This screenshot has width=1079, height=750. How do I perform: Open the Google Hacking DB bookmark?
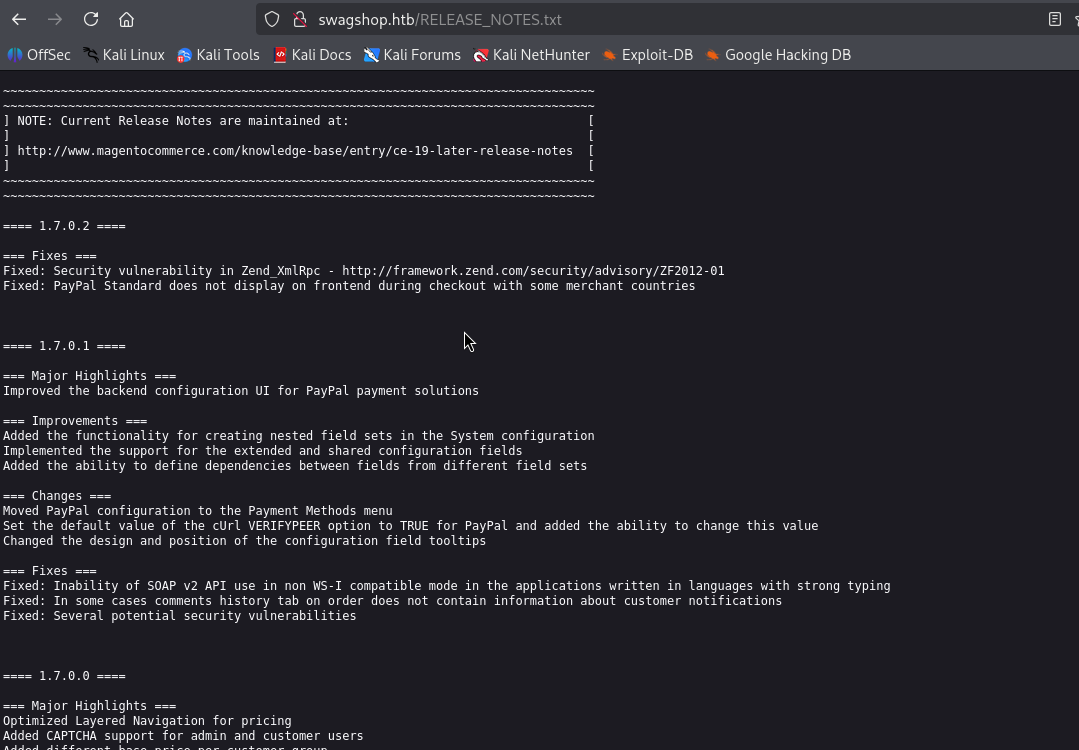click(x=778, y=55)
